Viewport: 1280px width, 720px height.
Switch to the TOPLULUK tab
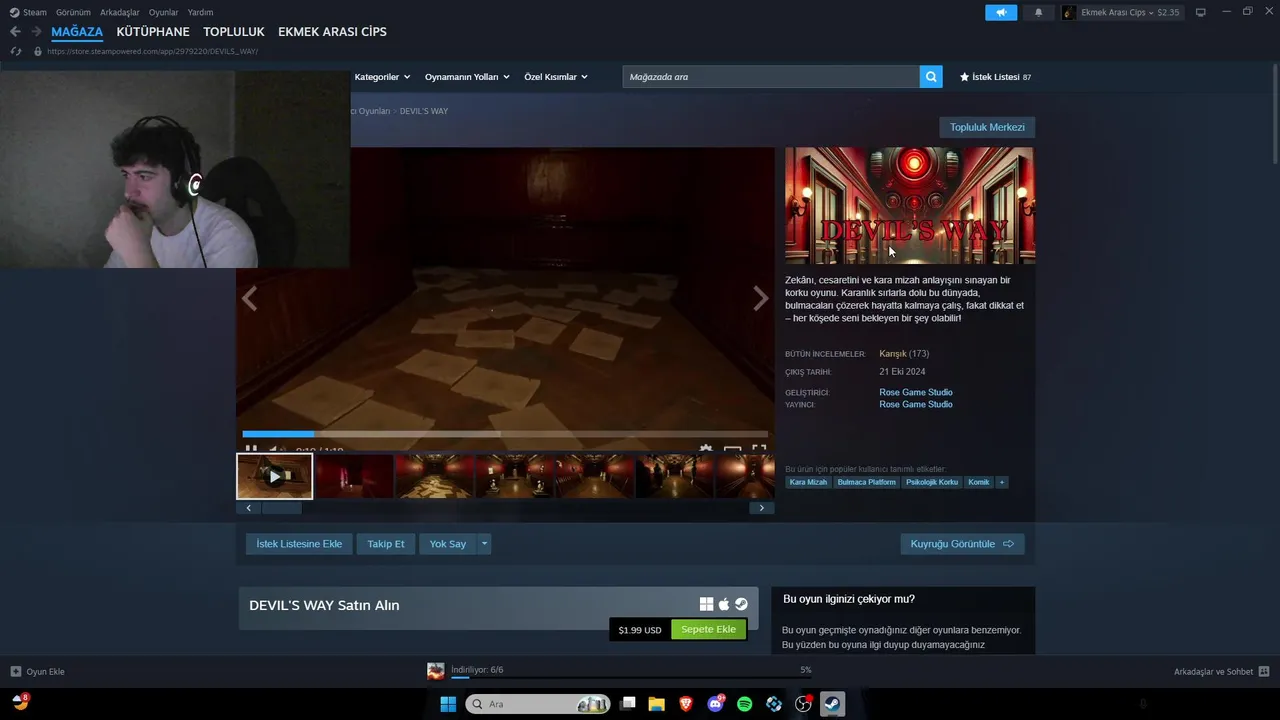pos(234,32)
